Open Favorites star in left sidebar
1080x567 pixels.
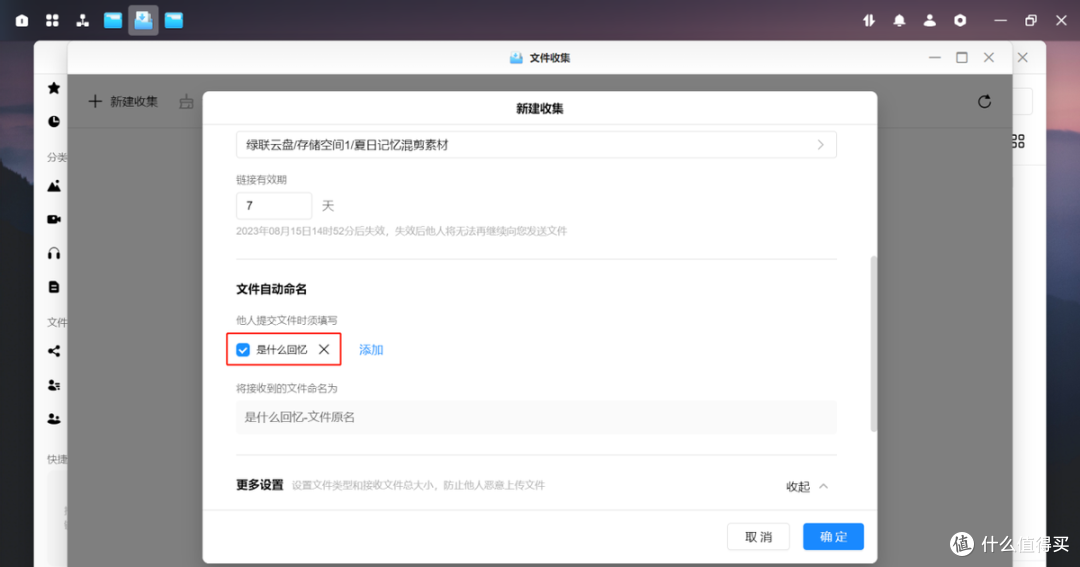(x=54, y=88)
